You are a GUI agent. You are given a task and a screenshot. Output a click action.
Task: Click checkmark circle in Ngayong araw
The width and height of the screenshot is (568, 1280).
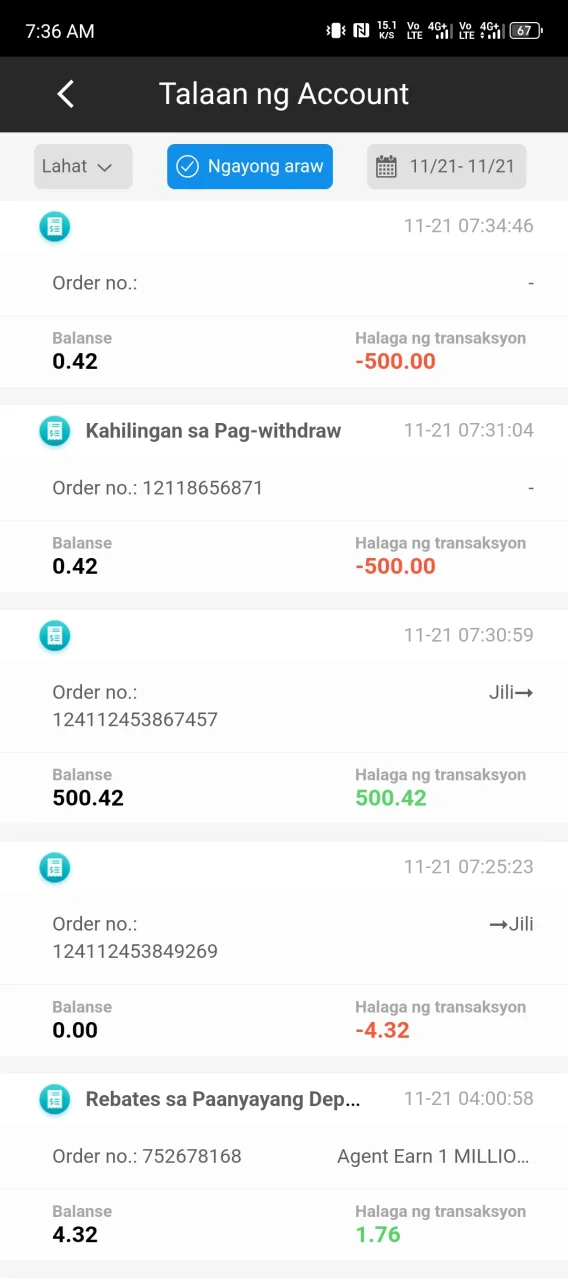coord(187,167)
